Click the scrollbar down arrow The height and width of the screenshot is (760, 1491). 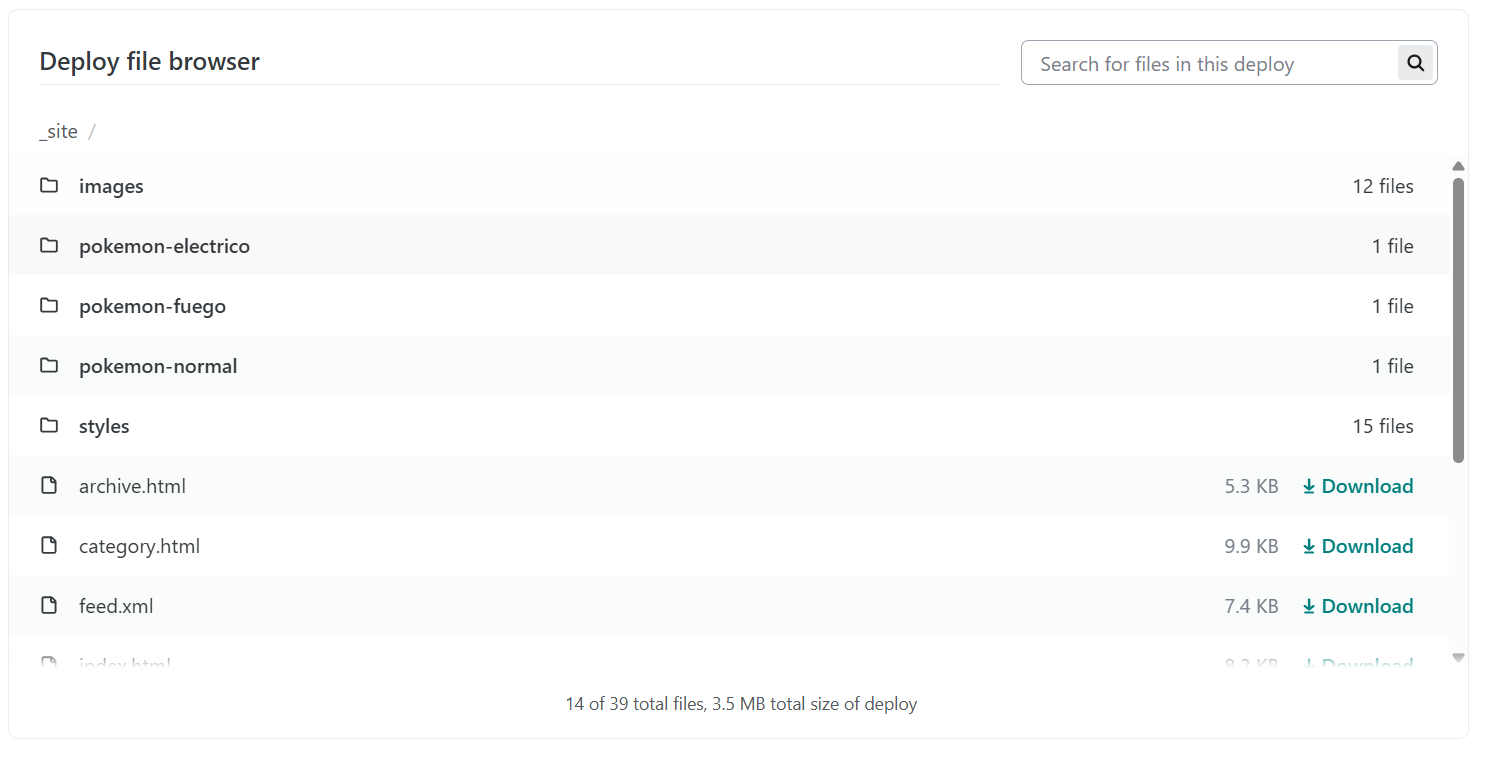[1458, 657]
